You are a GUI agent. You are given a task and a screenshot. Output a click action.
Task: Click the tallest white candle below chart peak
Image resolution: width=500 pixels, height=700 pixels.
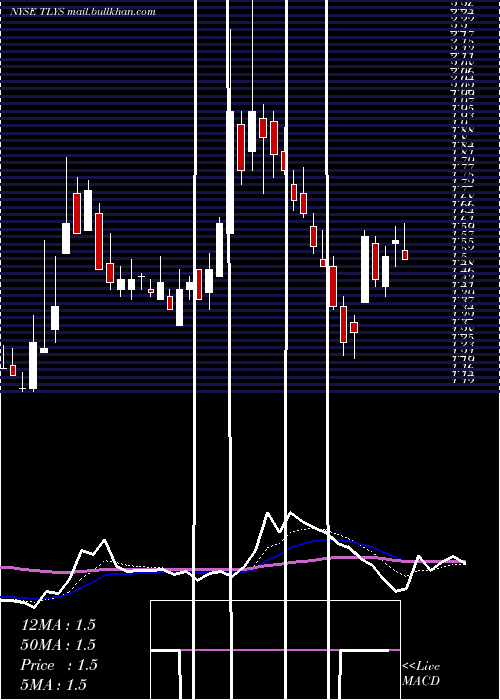230,172
